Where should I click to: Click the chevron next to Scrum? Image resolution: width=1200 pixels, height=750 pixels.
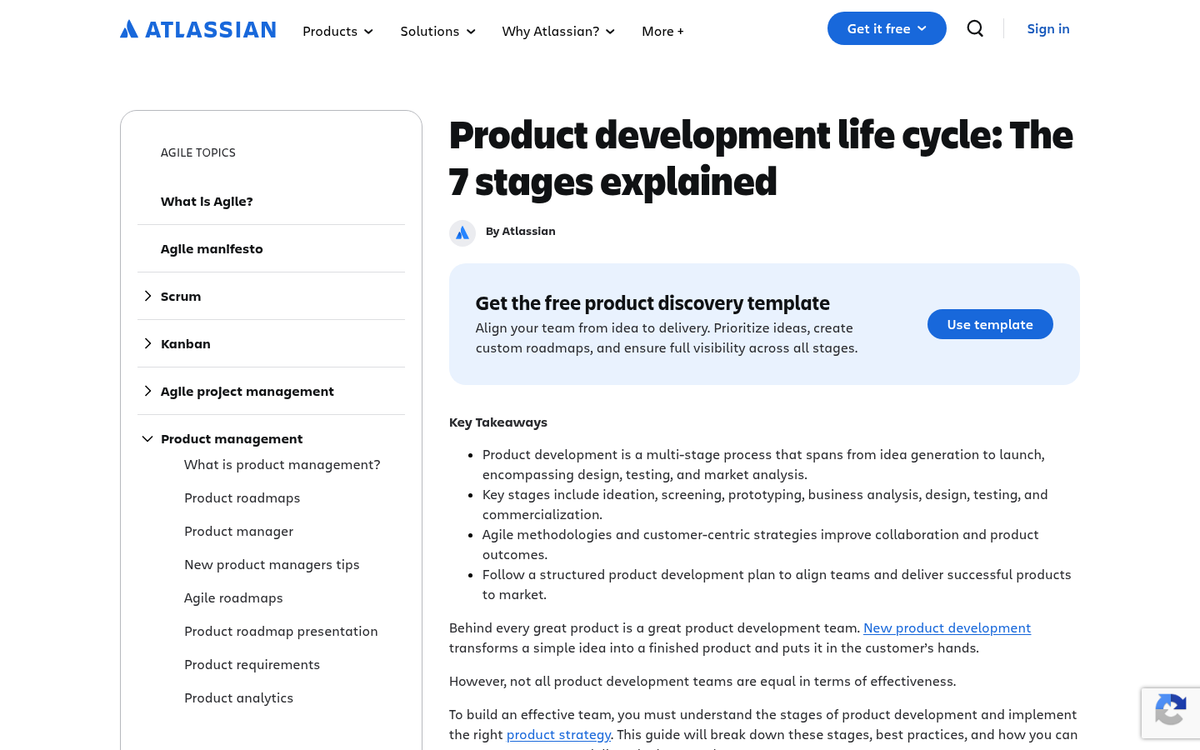point(147,295)
